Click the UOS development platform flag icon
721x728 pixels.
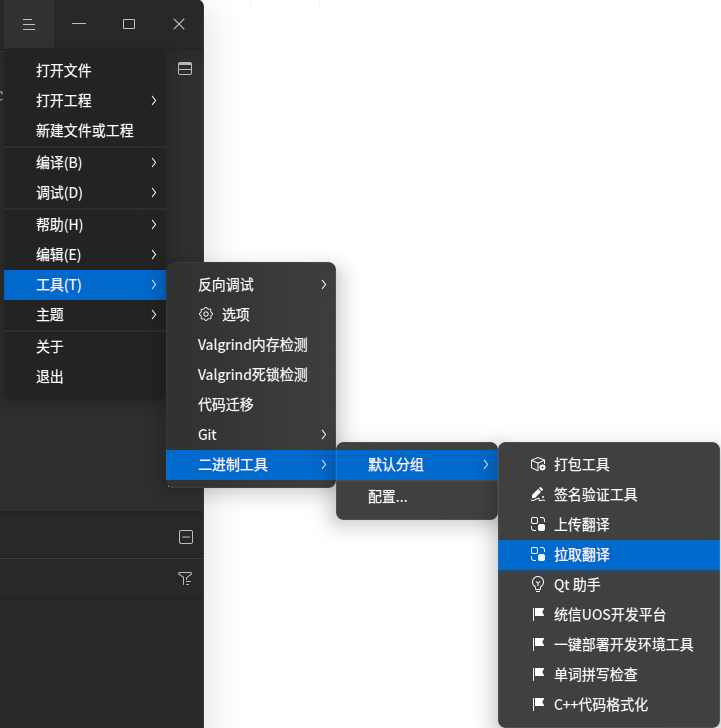point(537,615)
